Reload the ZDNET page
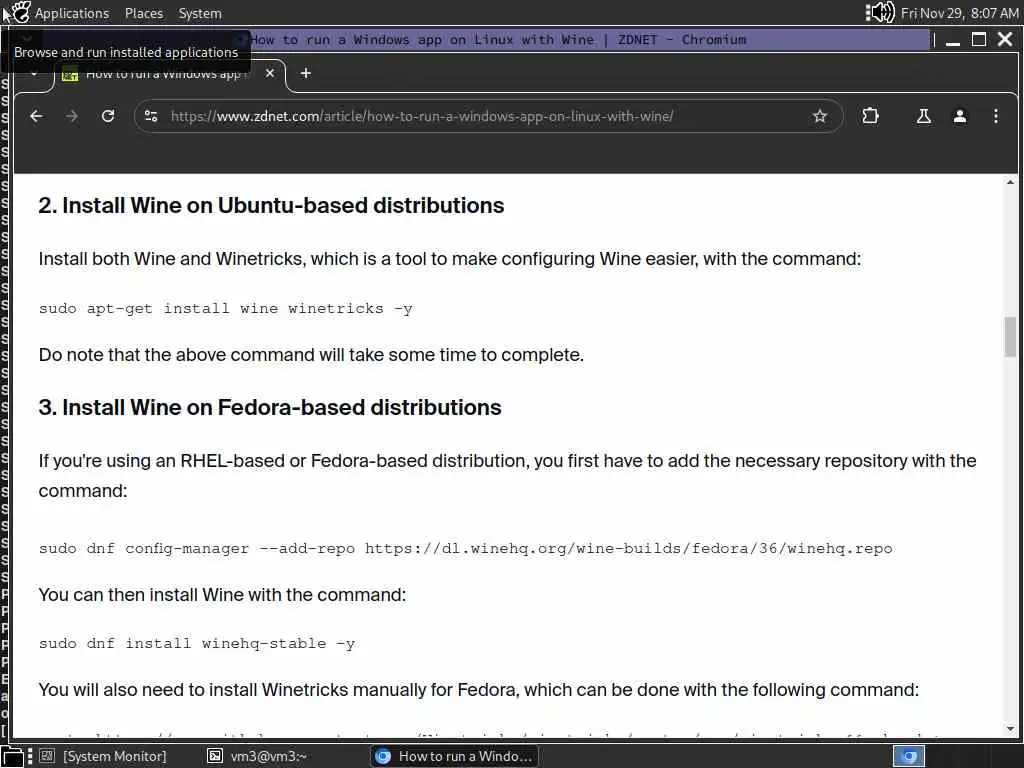 click(x=108, y=116)
